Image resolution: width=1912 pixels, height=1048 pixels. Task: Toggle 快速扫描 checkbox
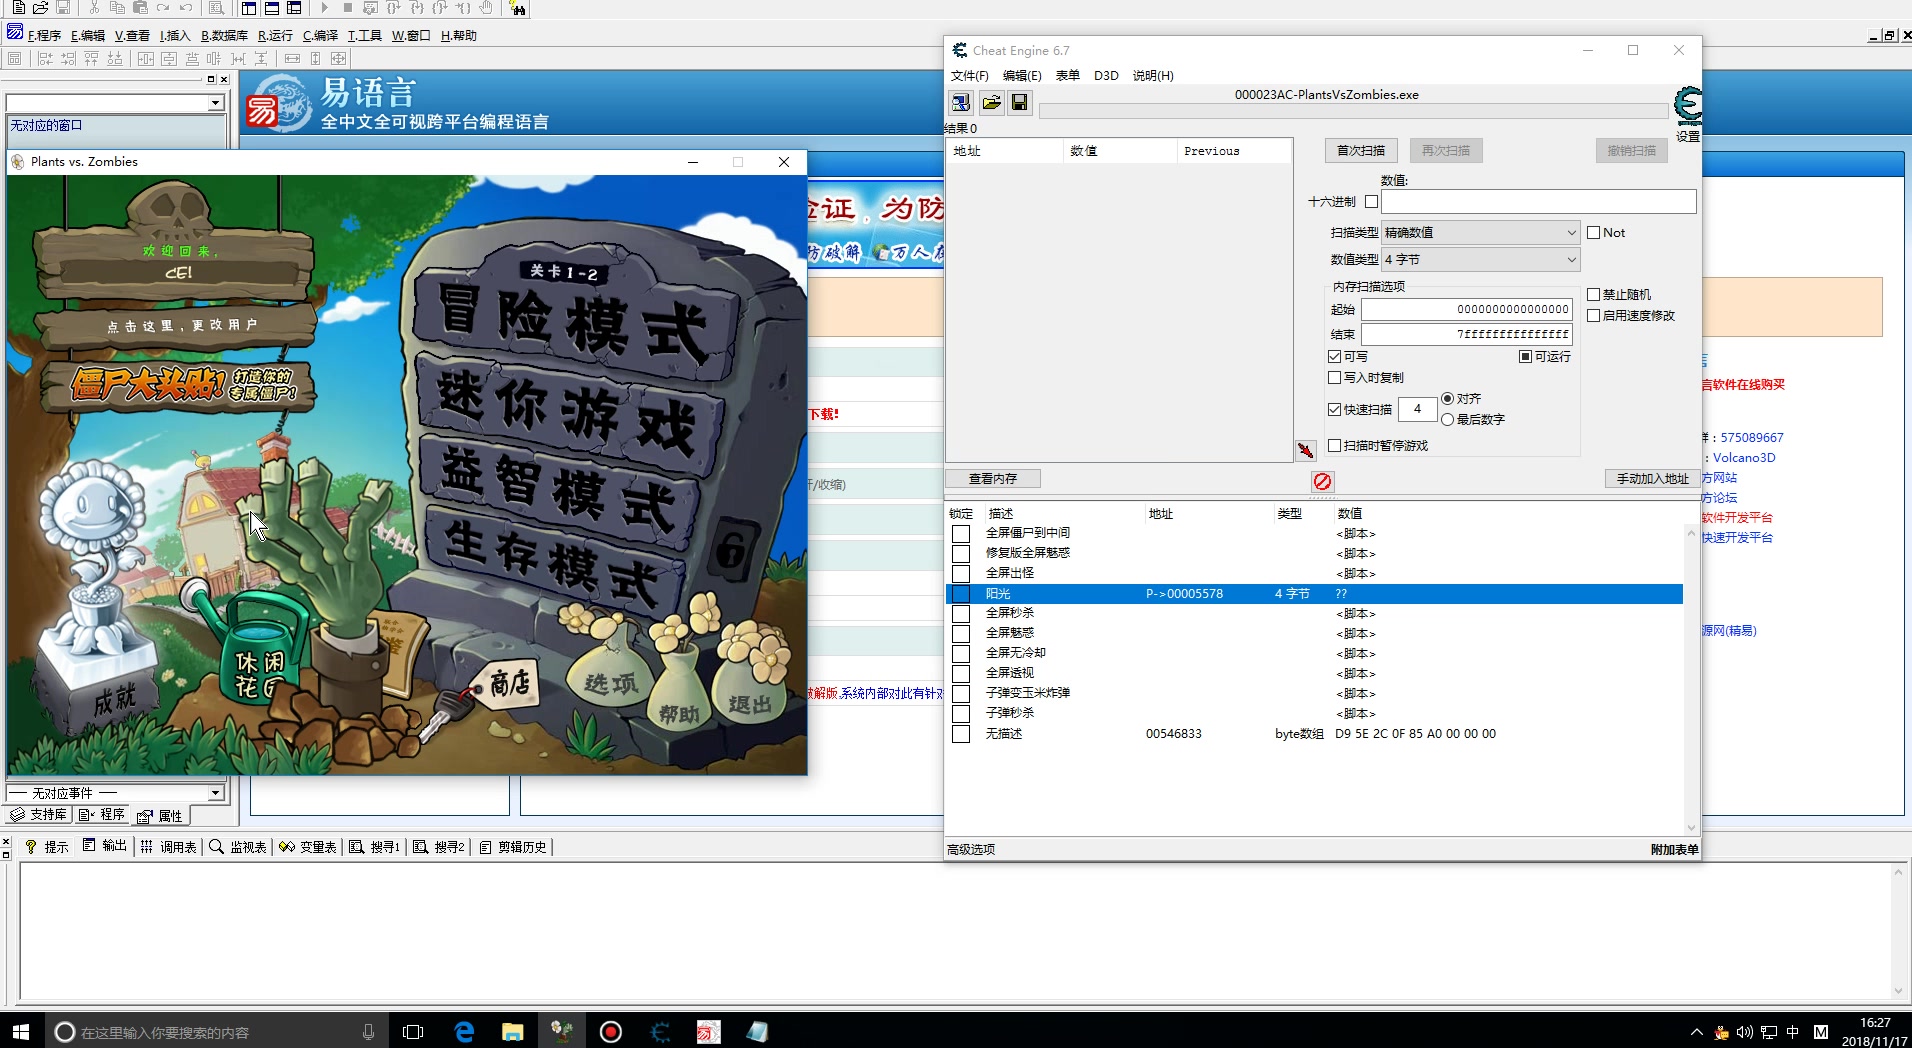point(1334,410)
